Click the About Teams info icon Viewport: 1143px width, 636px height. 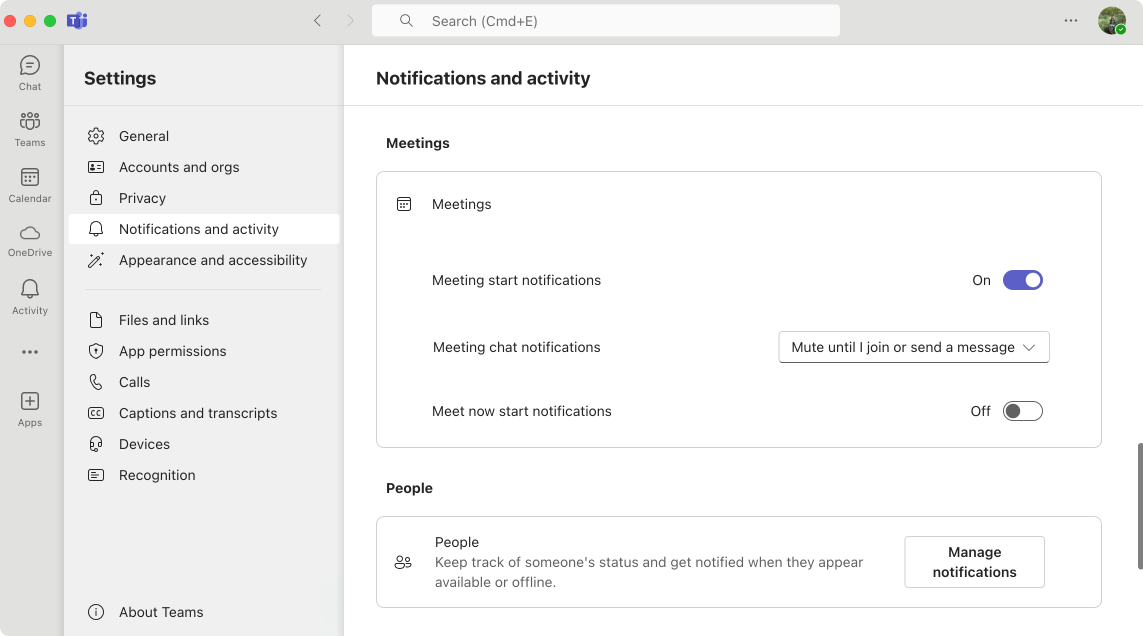96,612
